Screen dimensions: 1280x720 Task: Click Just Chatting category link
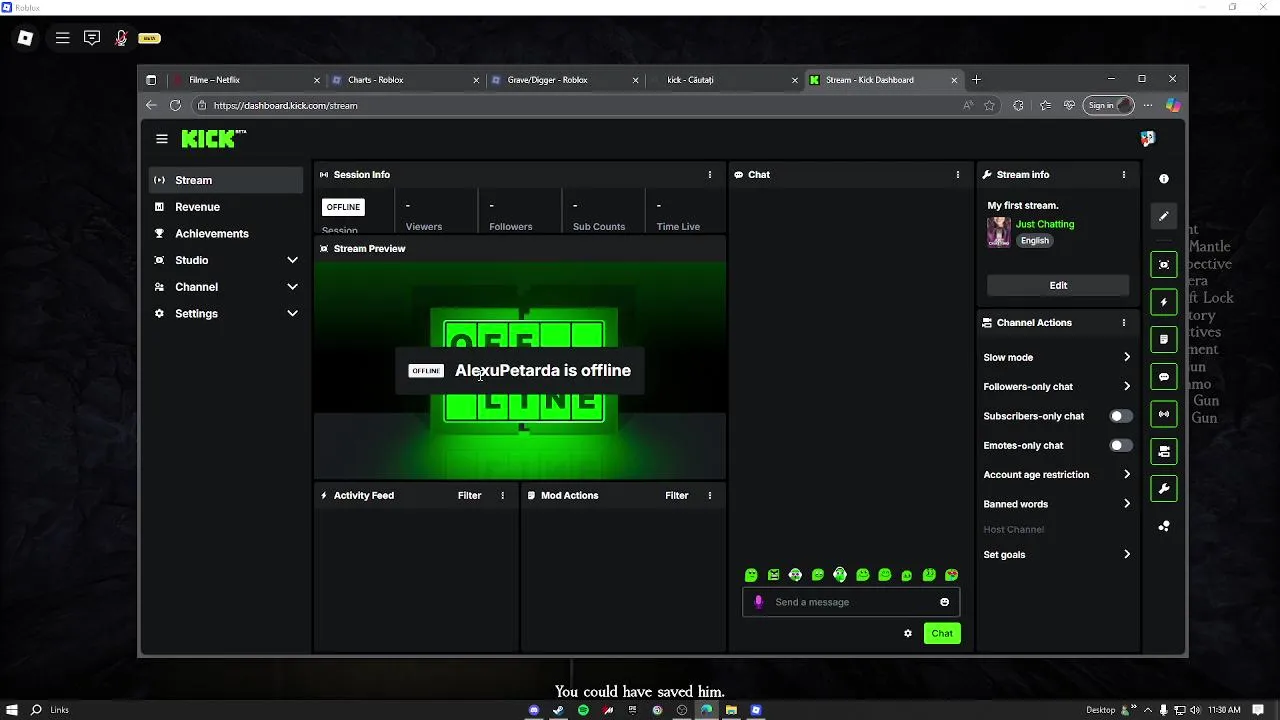coord(1045,224)
